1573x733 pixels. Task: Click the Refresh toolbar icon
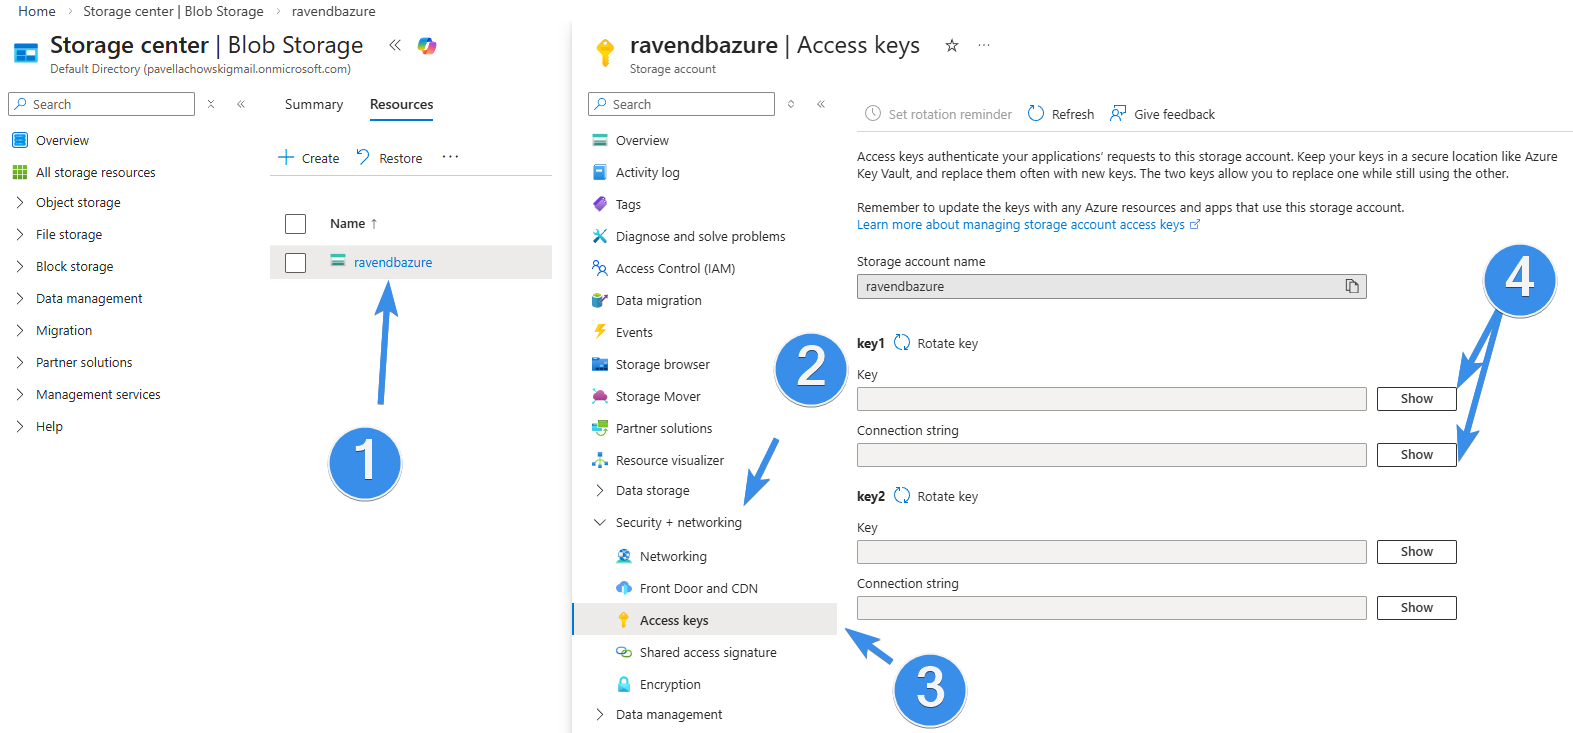1036,114
